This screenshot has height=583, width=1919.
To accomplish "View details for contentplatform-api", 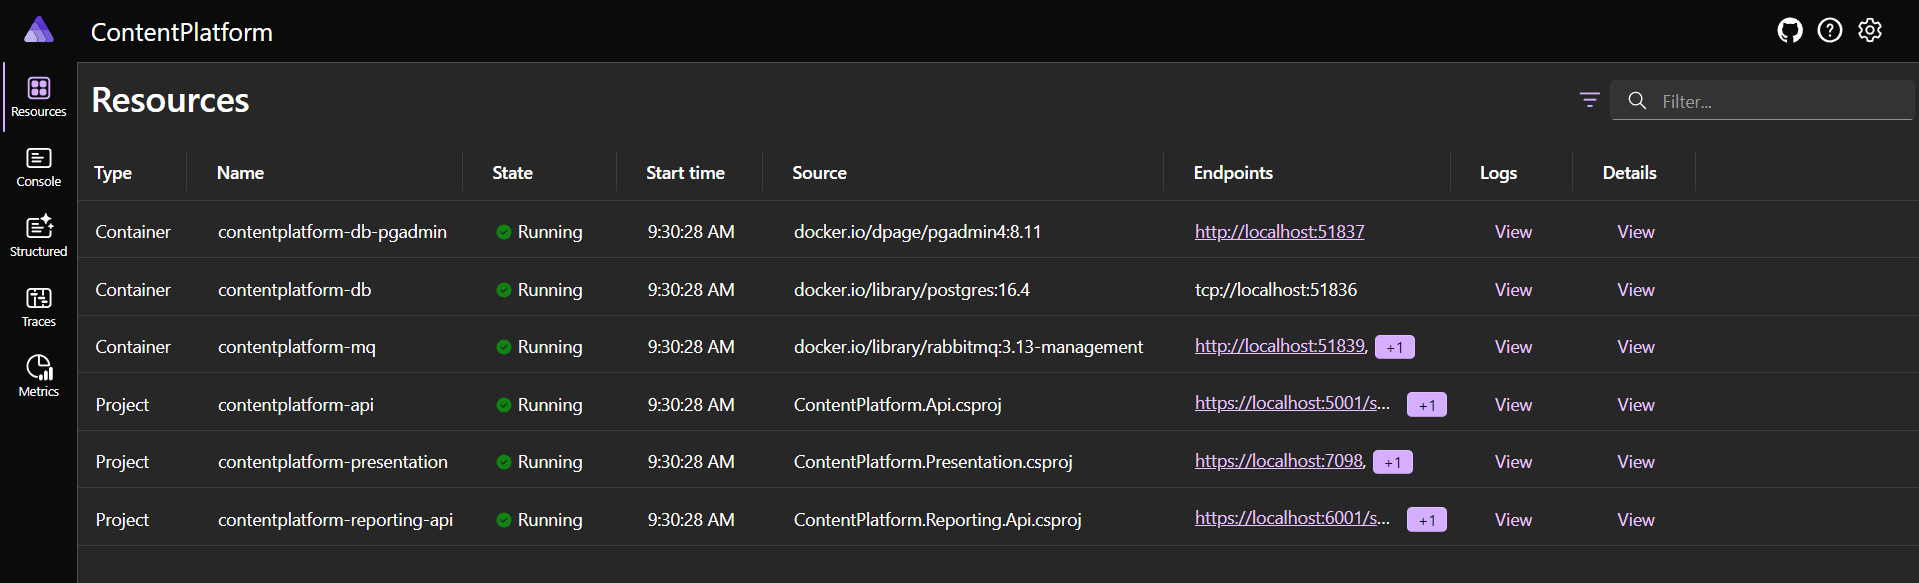I will (1636, 405).
